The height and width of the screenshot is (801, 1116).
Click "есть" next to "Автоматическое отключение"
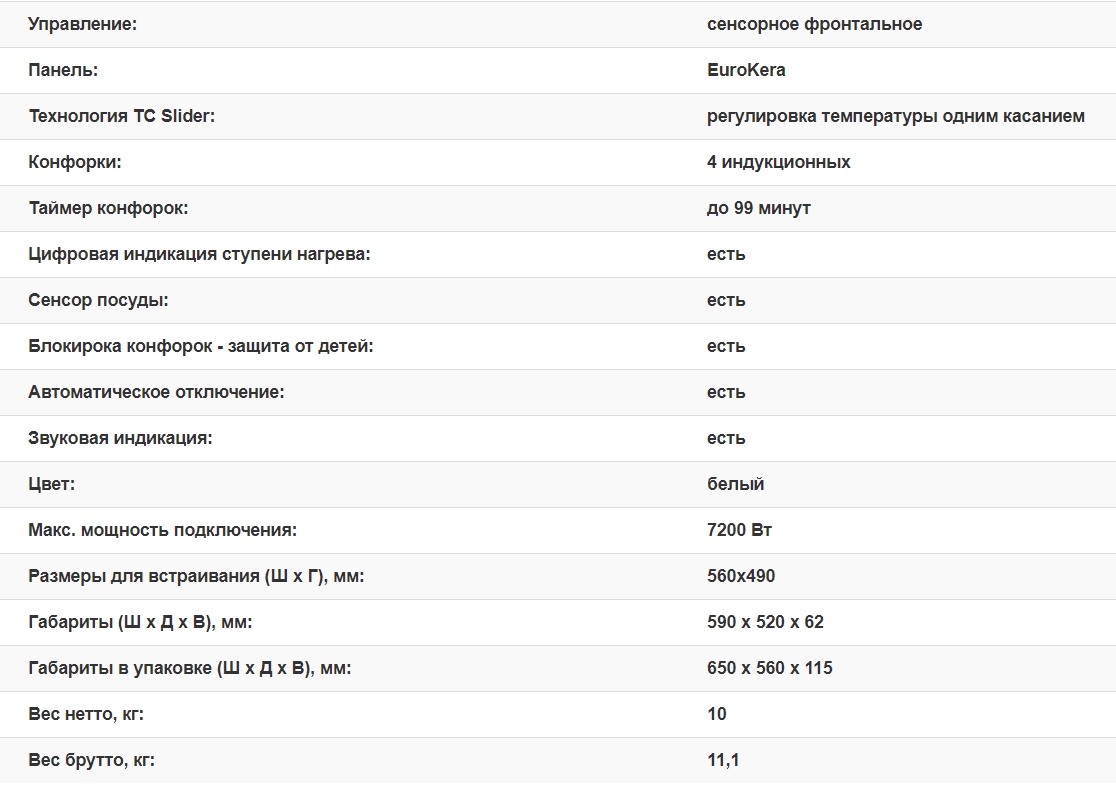pyautogui.click(x=726, y=392)
